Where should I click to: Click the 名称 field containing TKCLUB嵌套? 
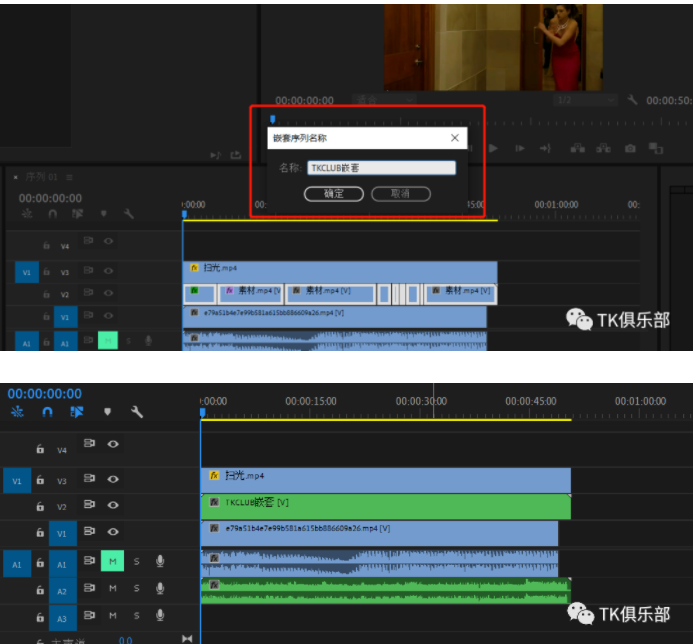[381, 168]
